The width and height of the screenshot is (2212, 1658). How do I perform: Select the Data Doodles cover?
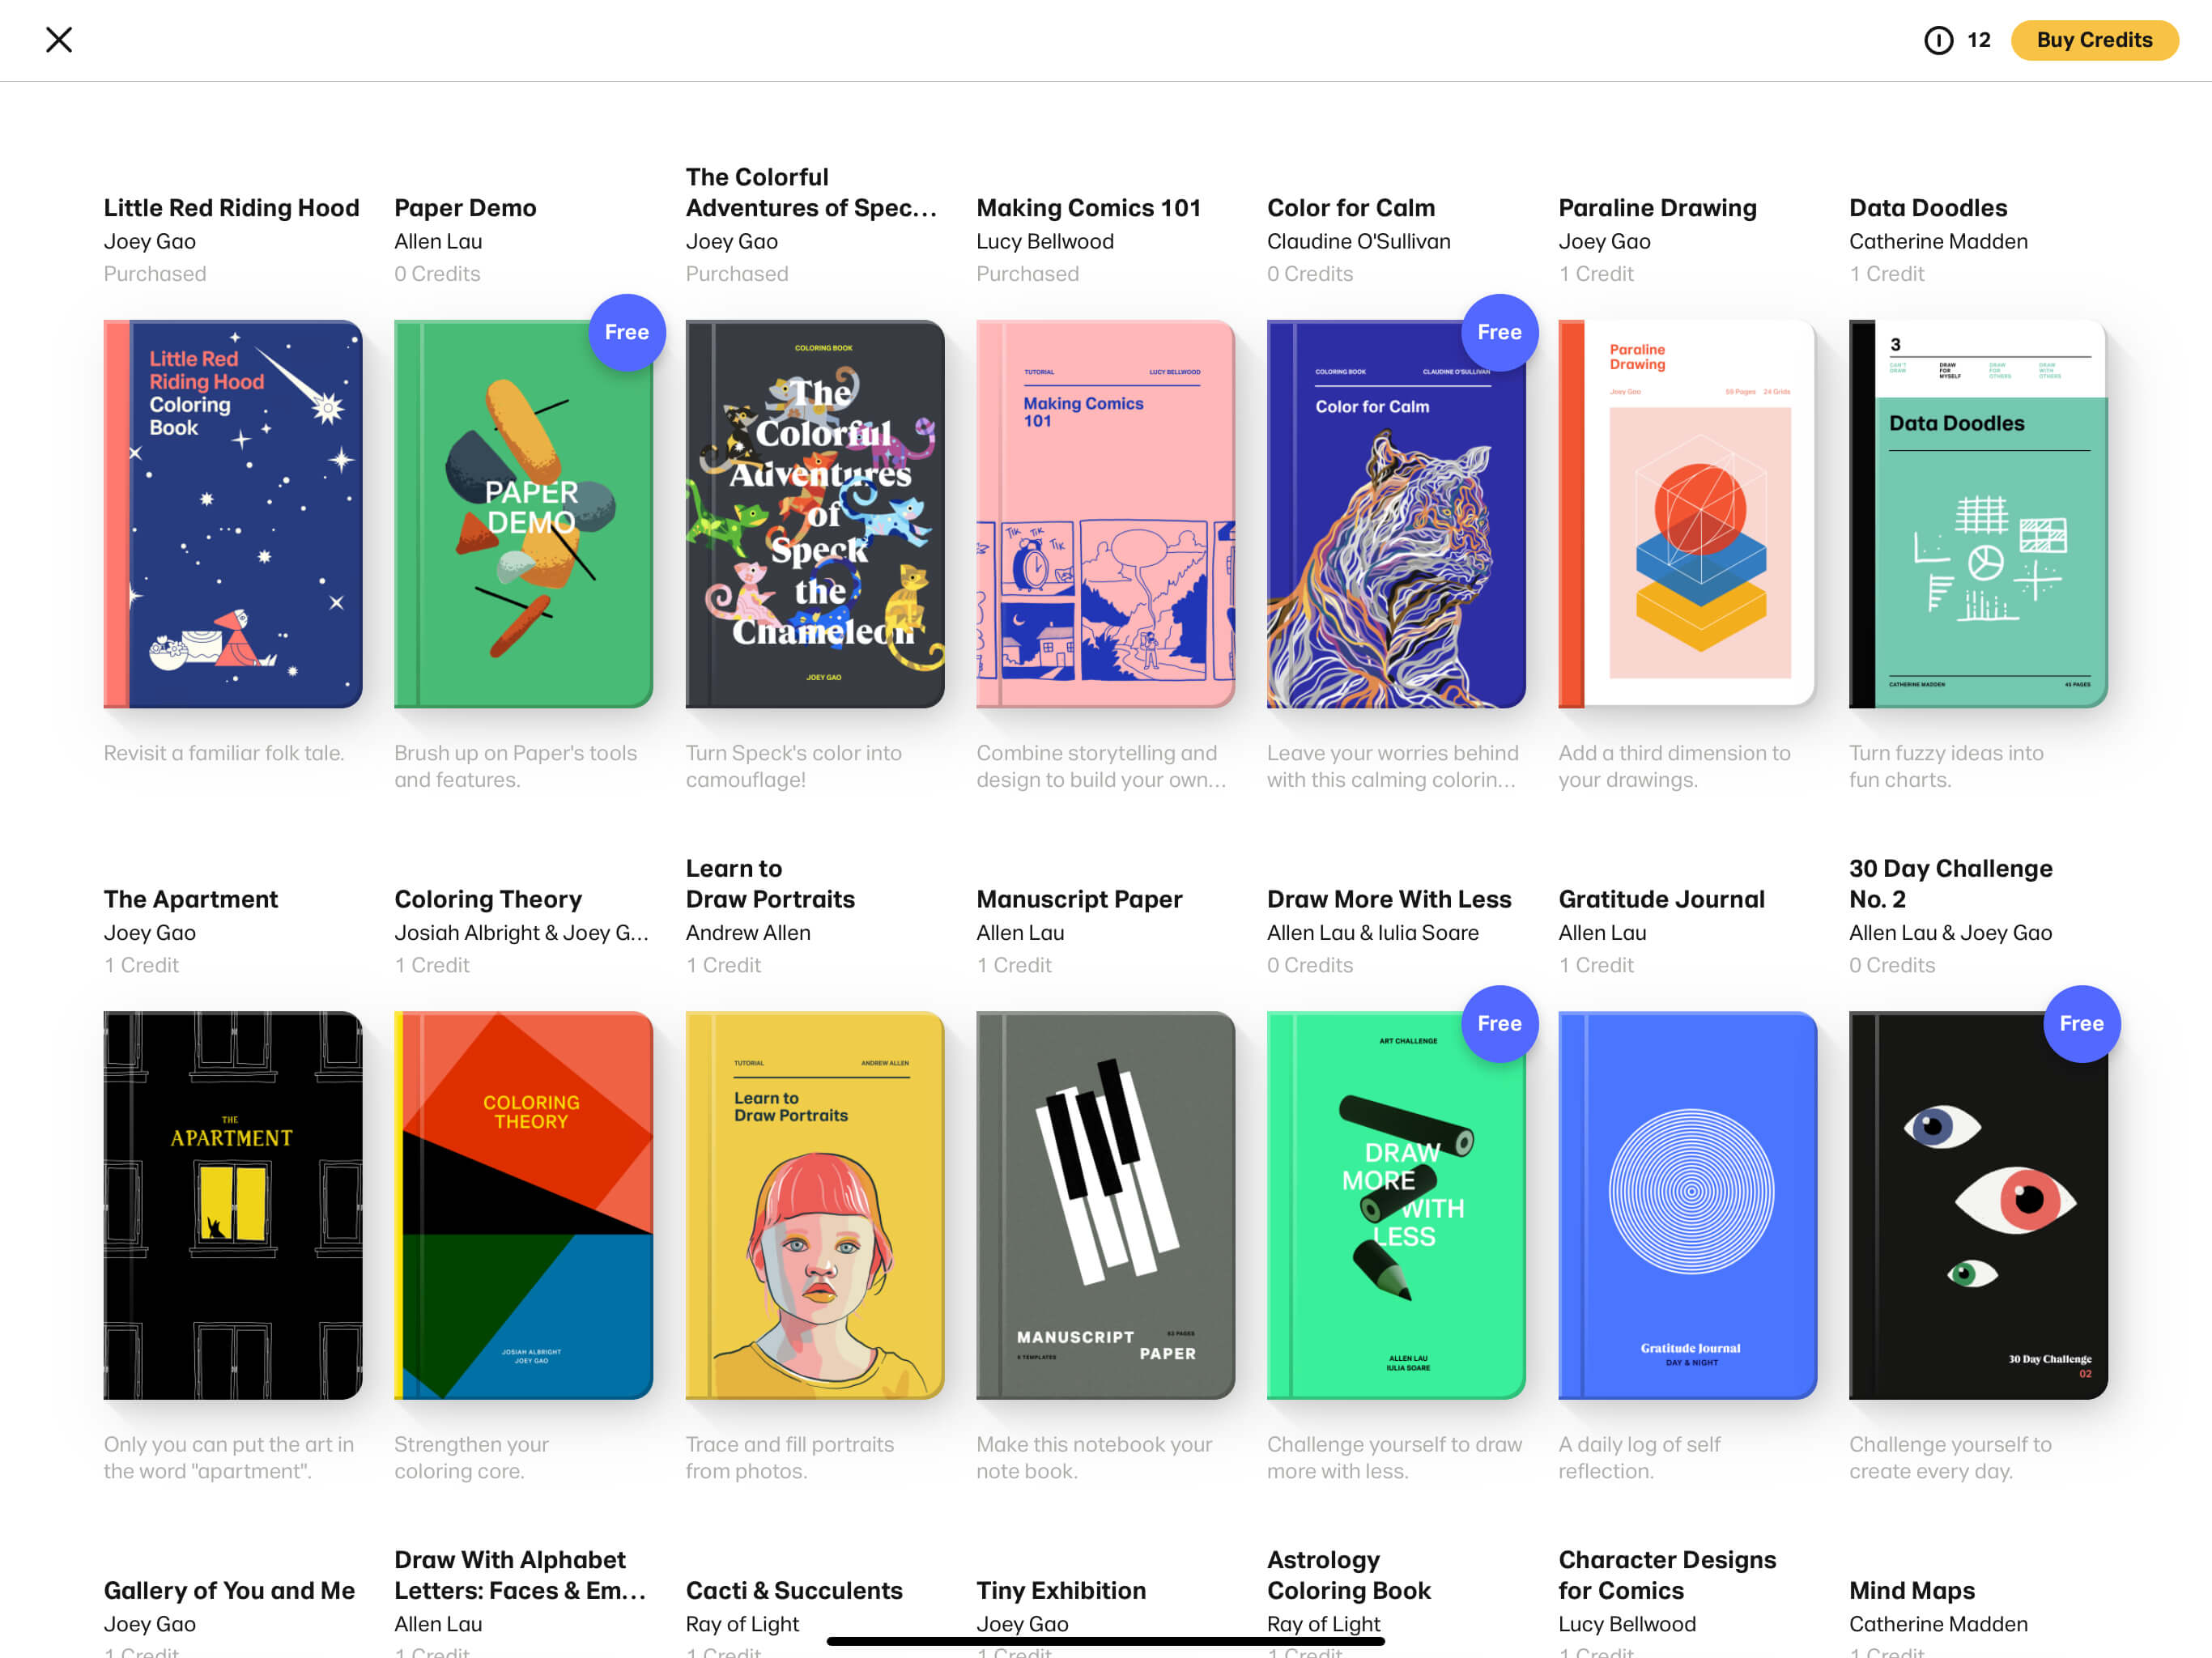(1978, 514)
